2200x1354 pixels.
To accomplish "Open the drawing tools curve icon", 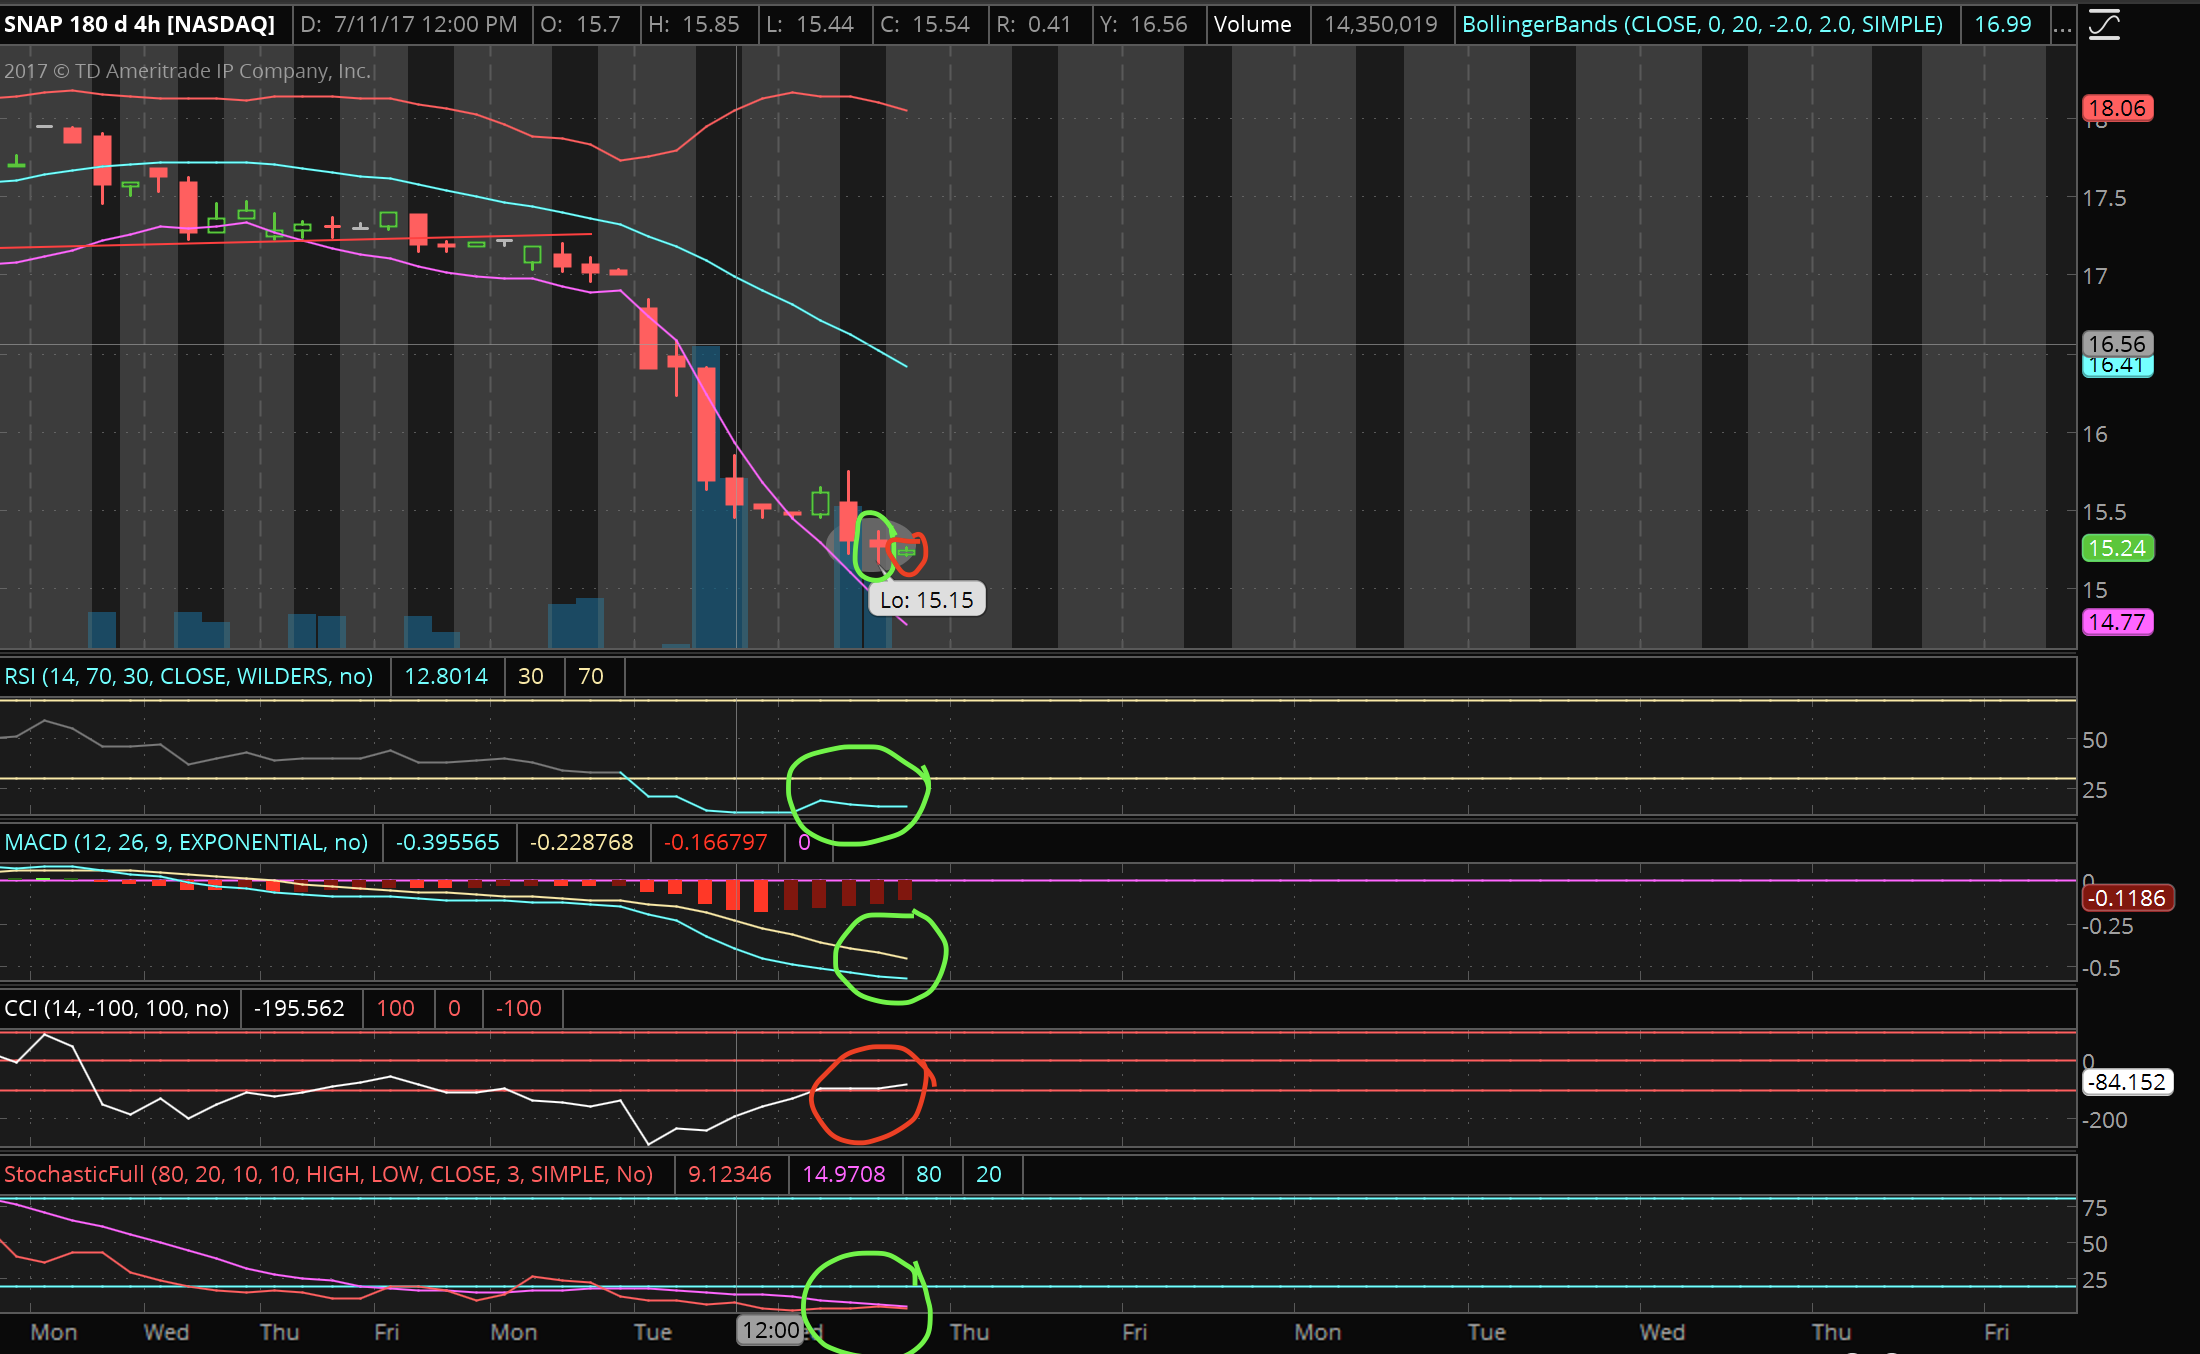I will click(2104, 24).
